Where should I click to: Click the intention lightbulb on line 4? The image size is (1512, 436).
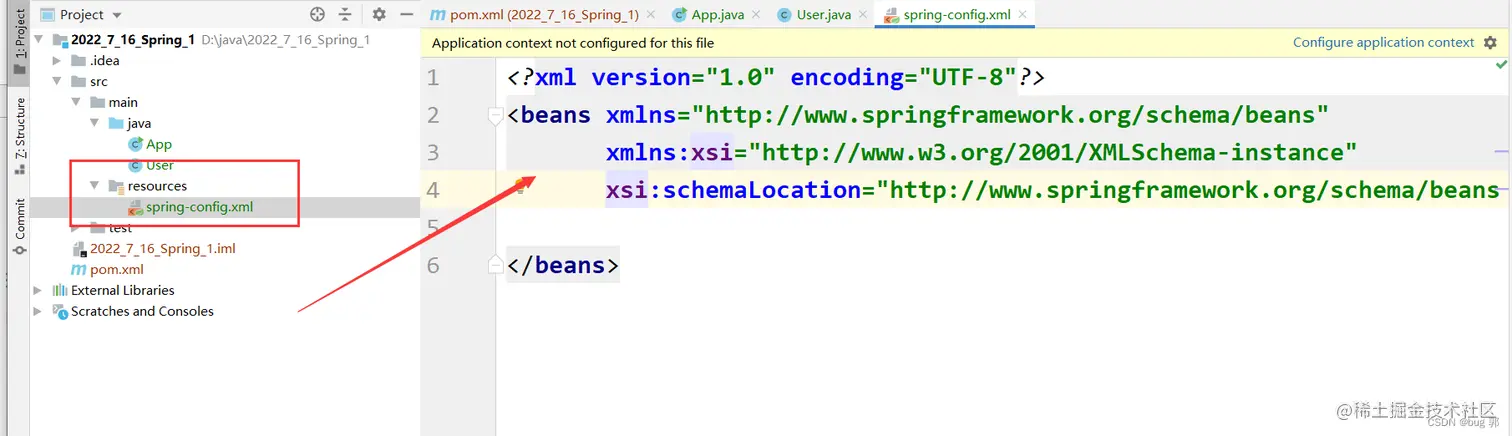coord(521,185)
